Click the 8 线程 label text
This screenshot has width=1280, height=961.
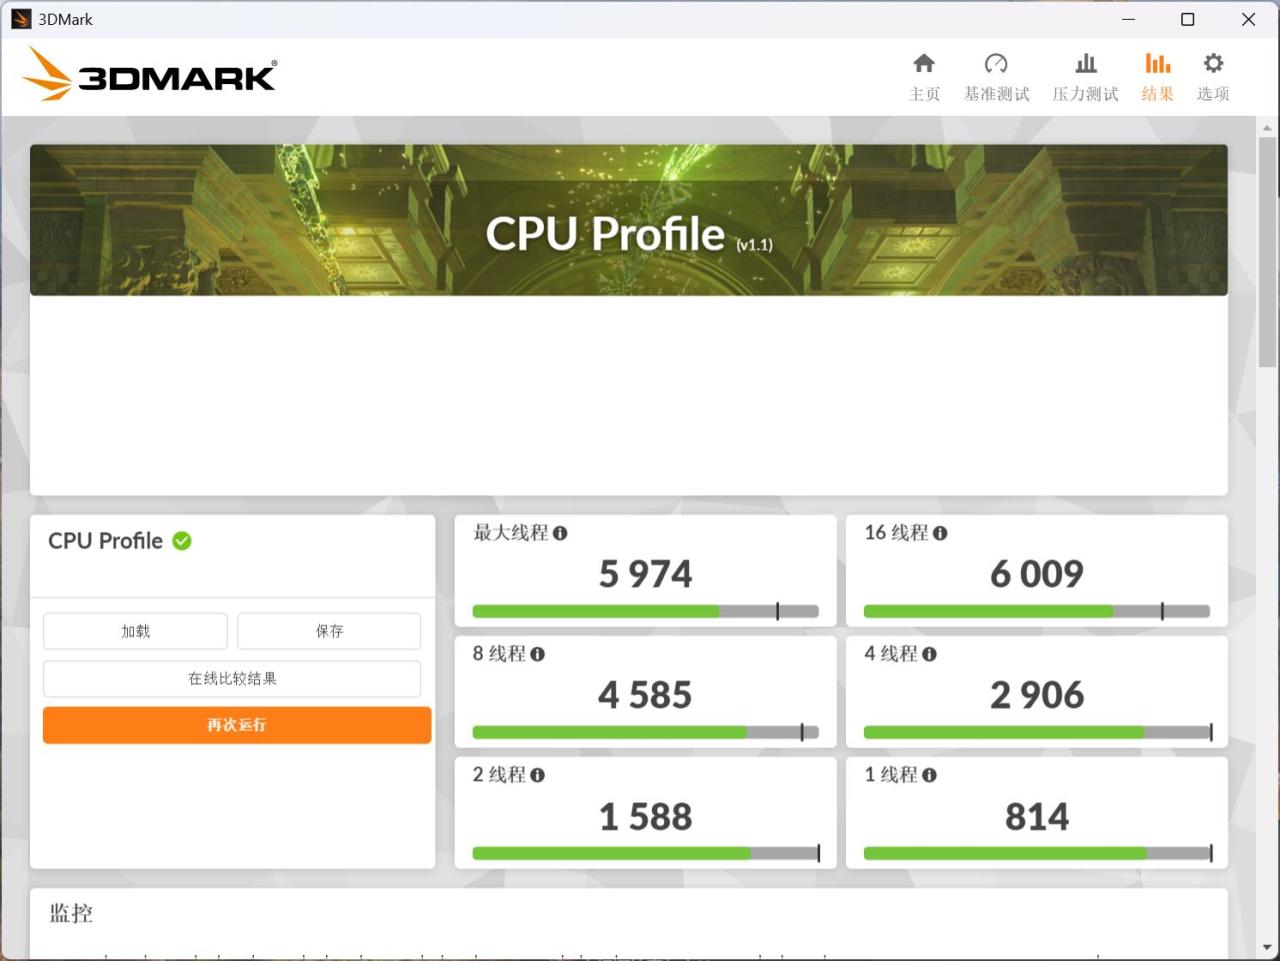click(499, 654)
